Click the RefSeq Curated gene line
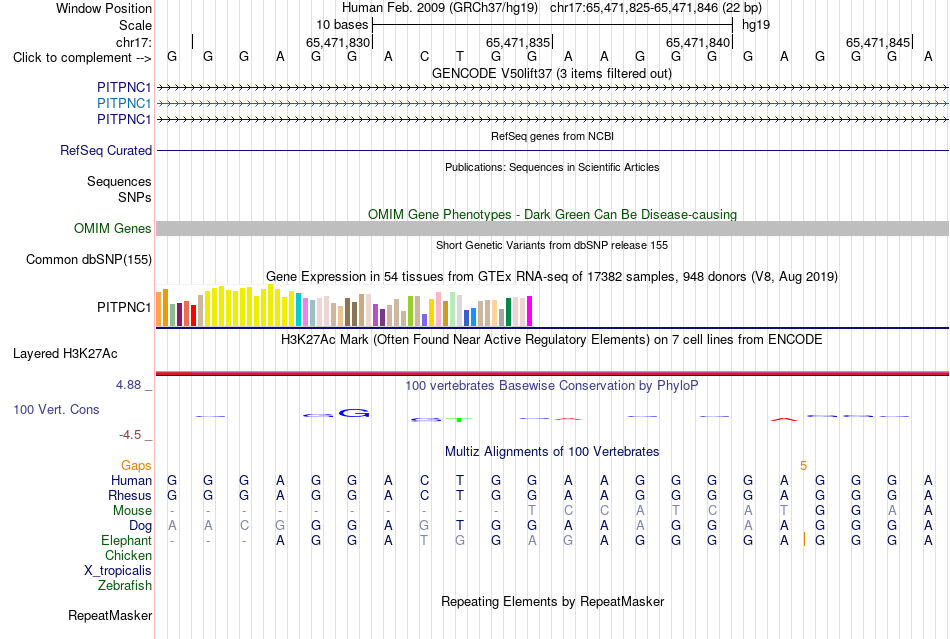950x639 pixels. [x=552, y=150]
